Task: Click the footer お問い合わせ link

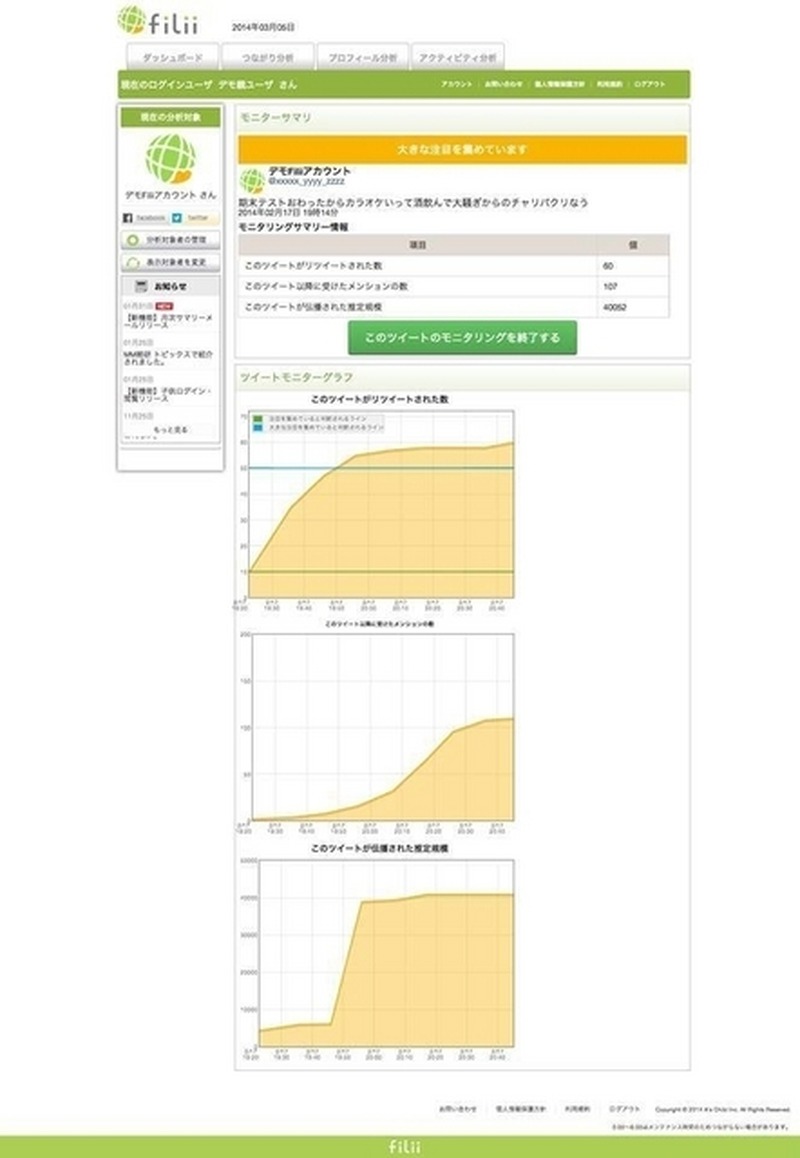Action: [456, 1109]
